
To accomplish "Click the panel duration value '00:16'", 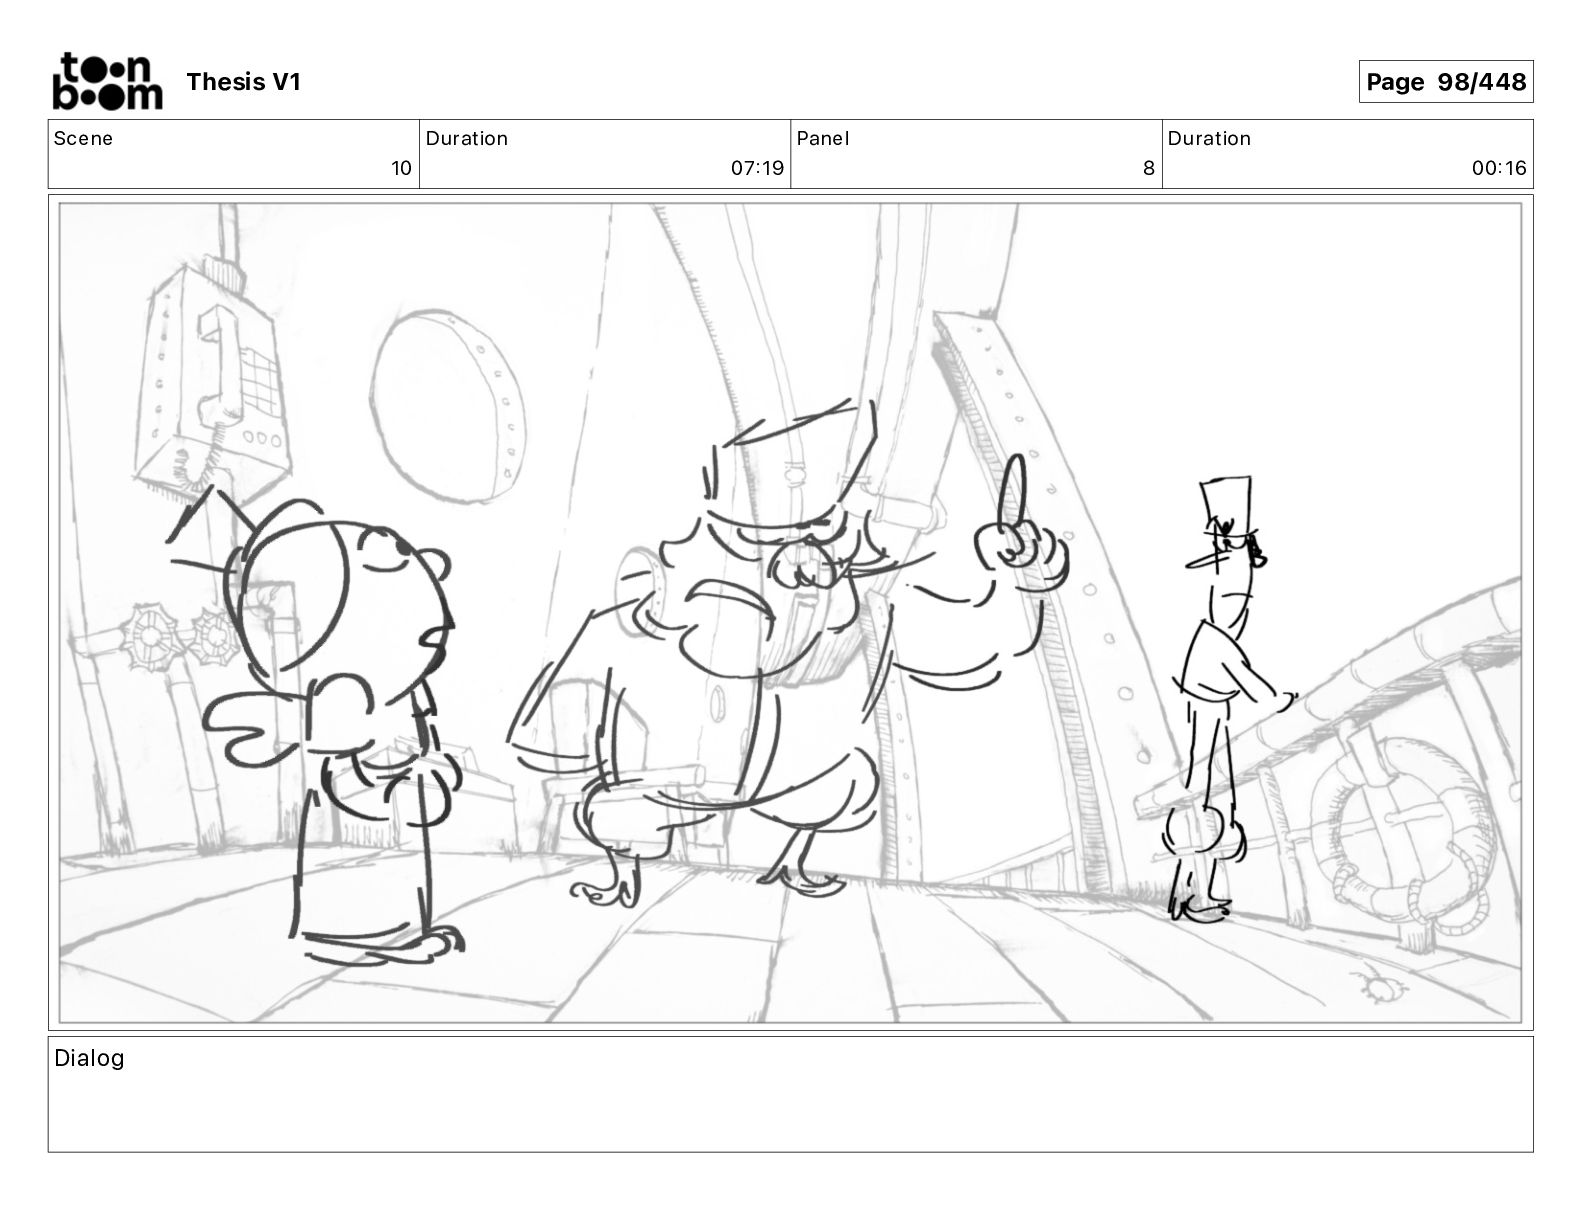I will click(1499, 168).
